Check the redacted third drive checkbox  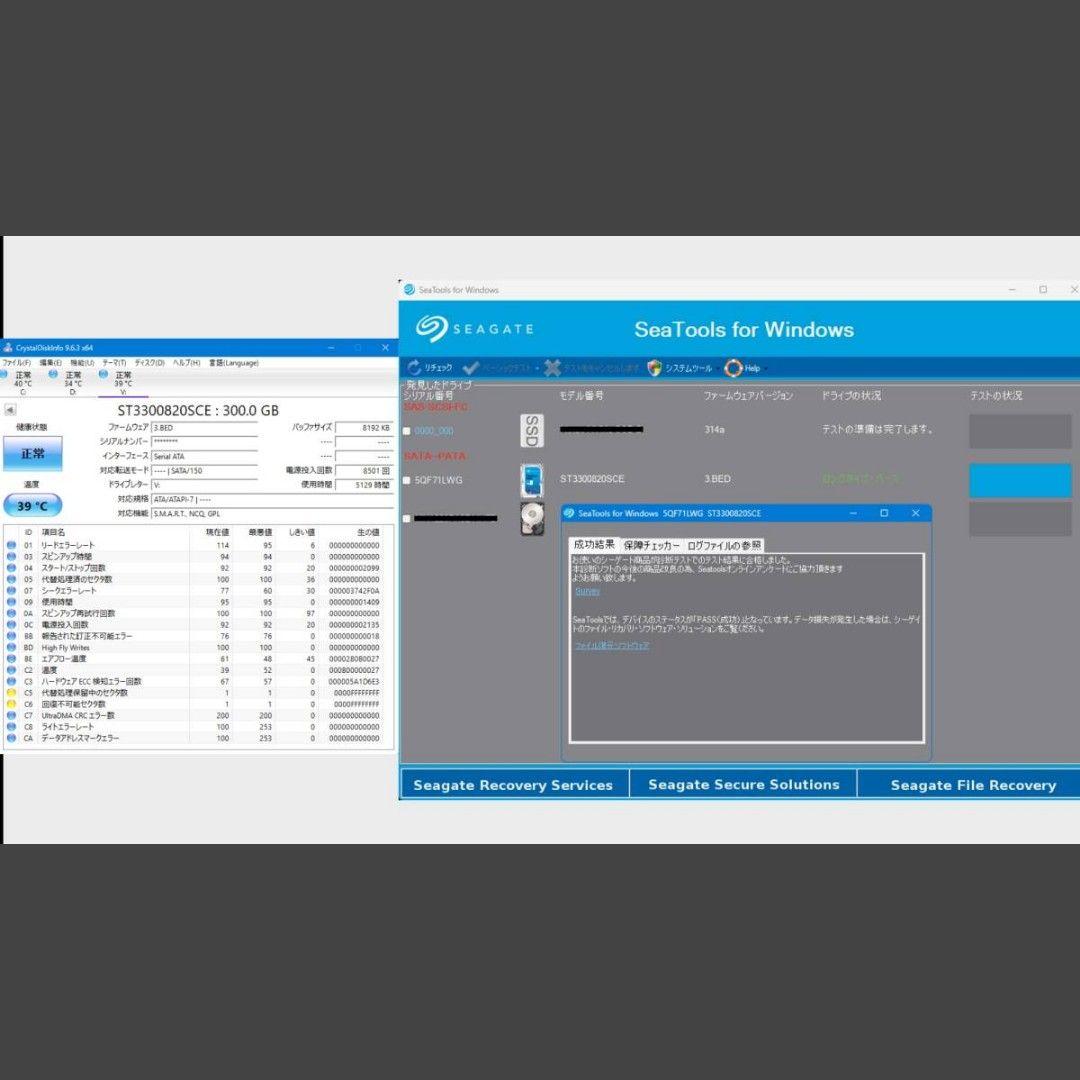pos(406,518)
